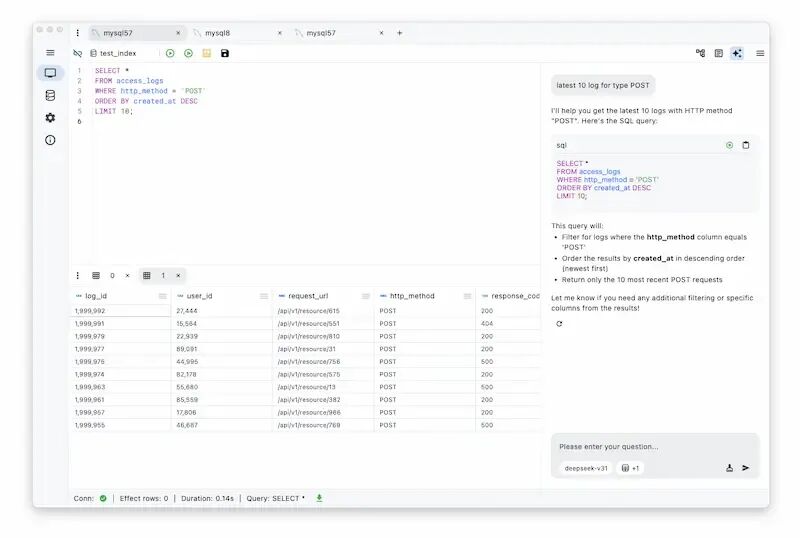Click the question input field

click(655, 447)
